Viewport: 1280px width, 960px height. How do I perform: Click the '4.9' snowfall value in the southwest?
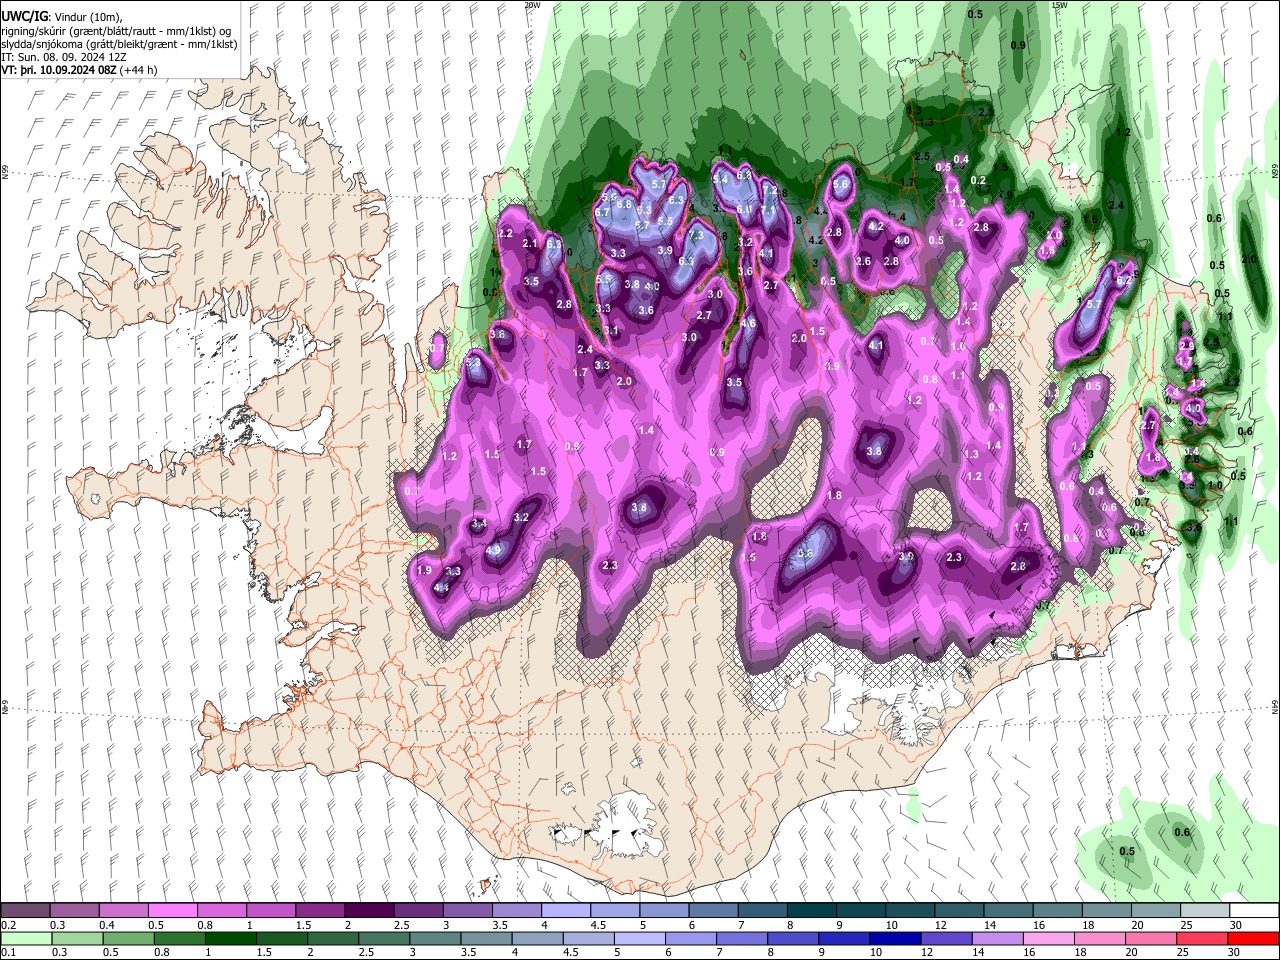pyautogui.click(x=493, y=550)
